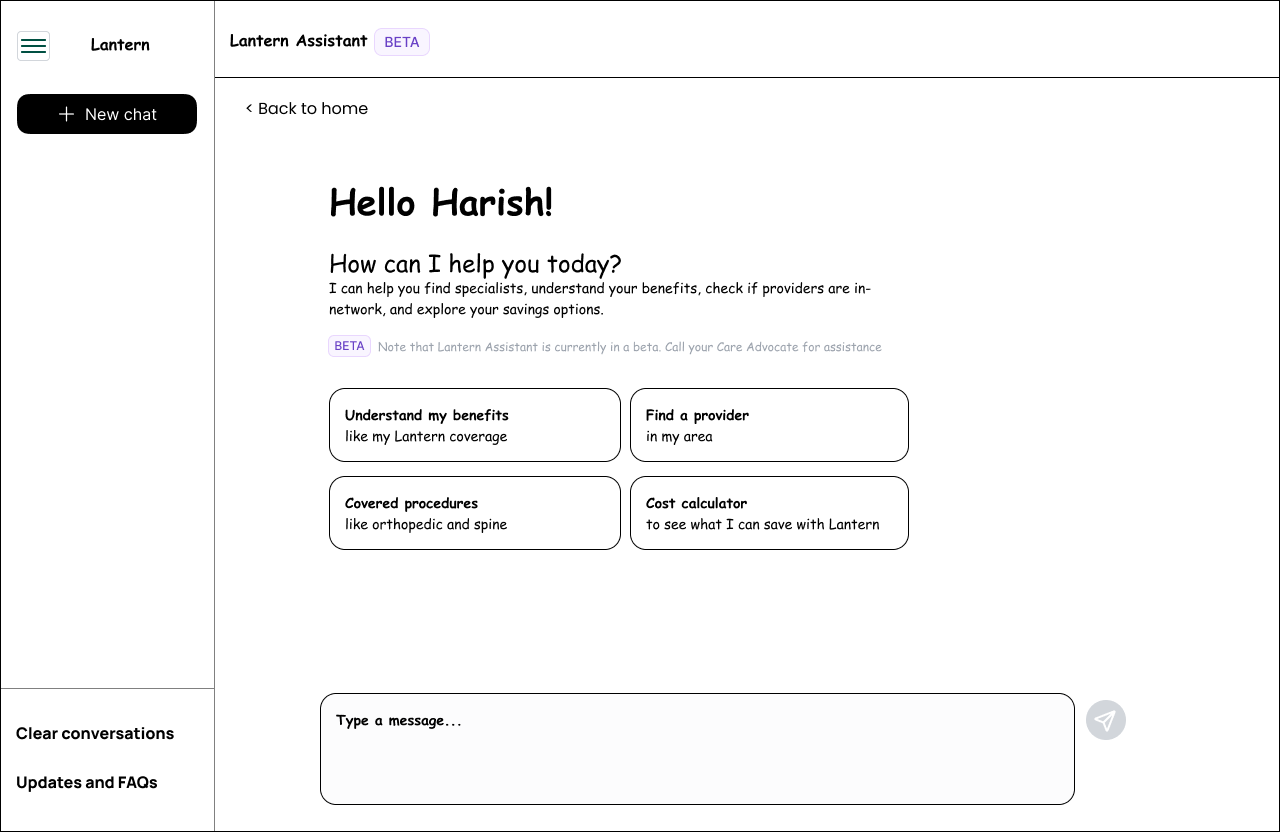Select the Understand my benefits card
The image size is (1280, 832).
475,425
